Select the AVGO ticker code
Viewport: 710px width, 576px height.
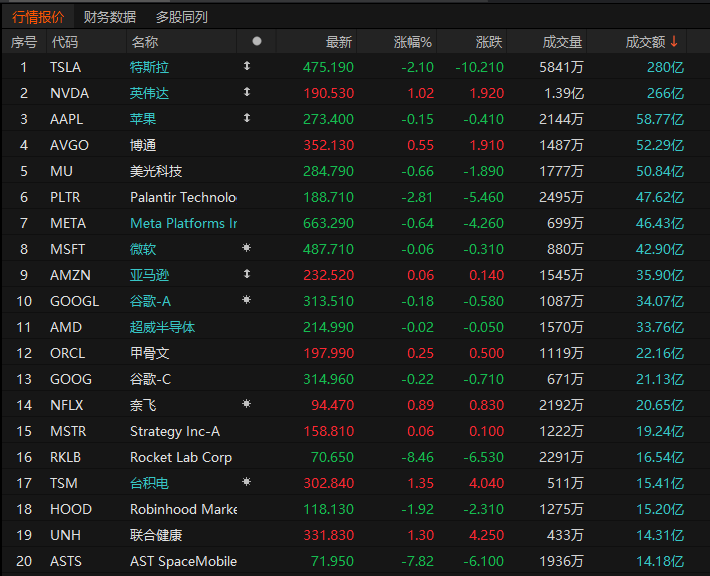(69, 145)
